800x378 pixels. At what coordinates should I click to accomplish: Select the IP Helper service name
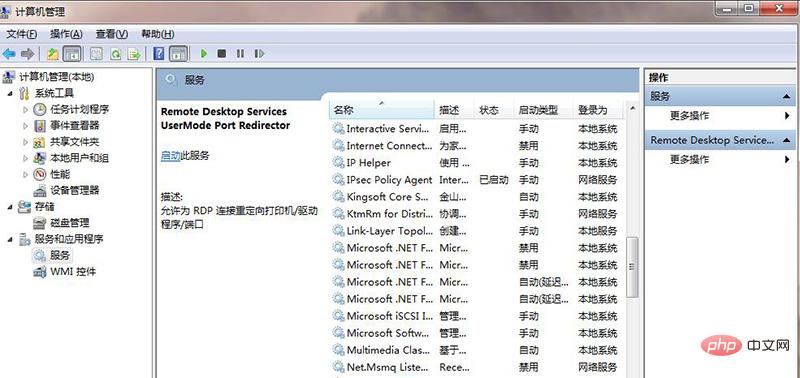coord(368,163)
